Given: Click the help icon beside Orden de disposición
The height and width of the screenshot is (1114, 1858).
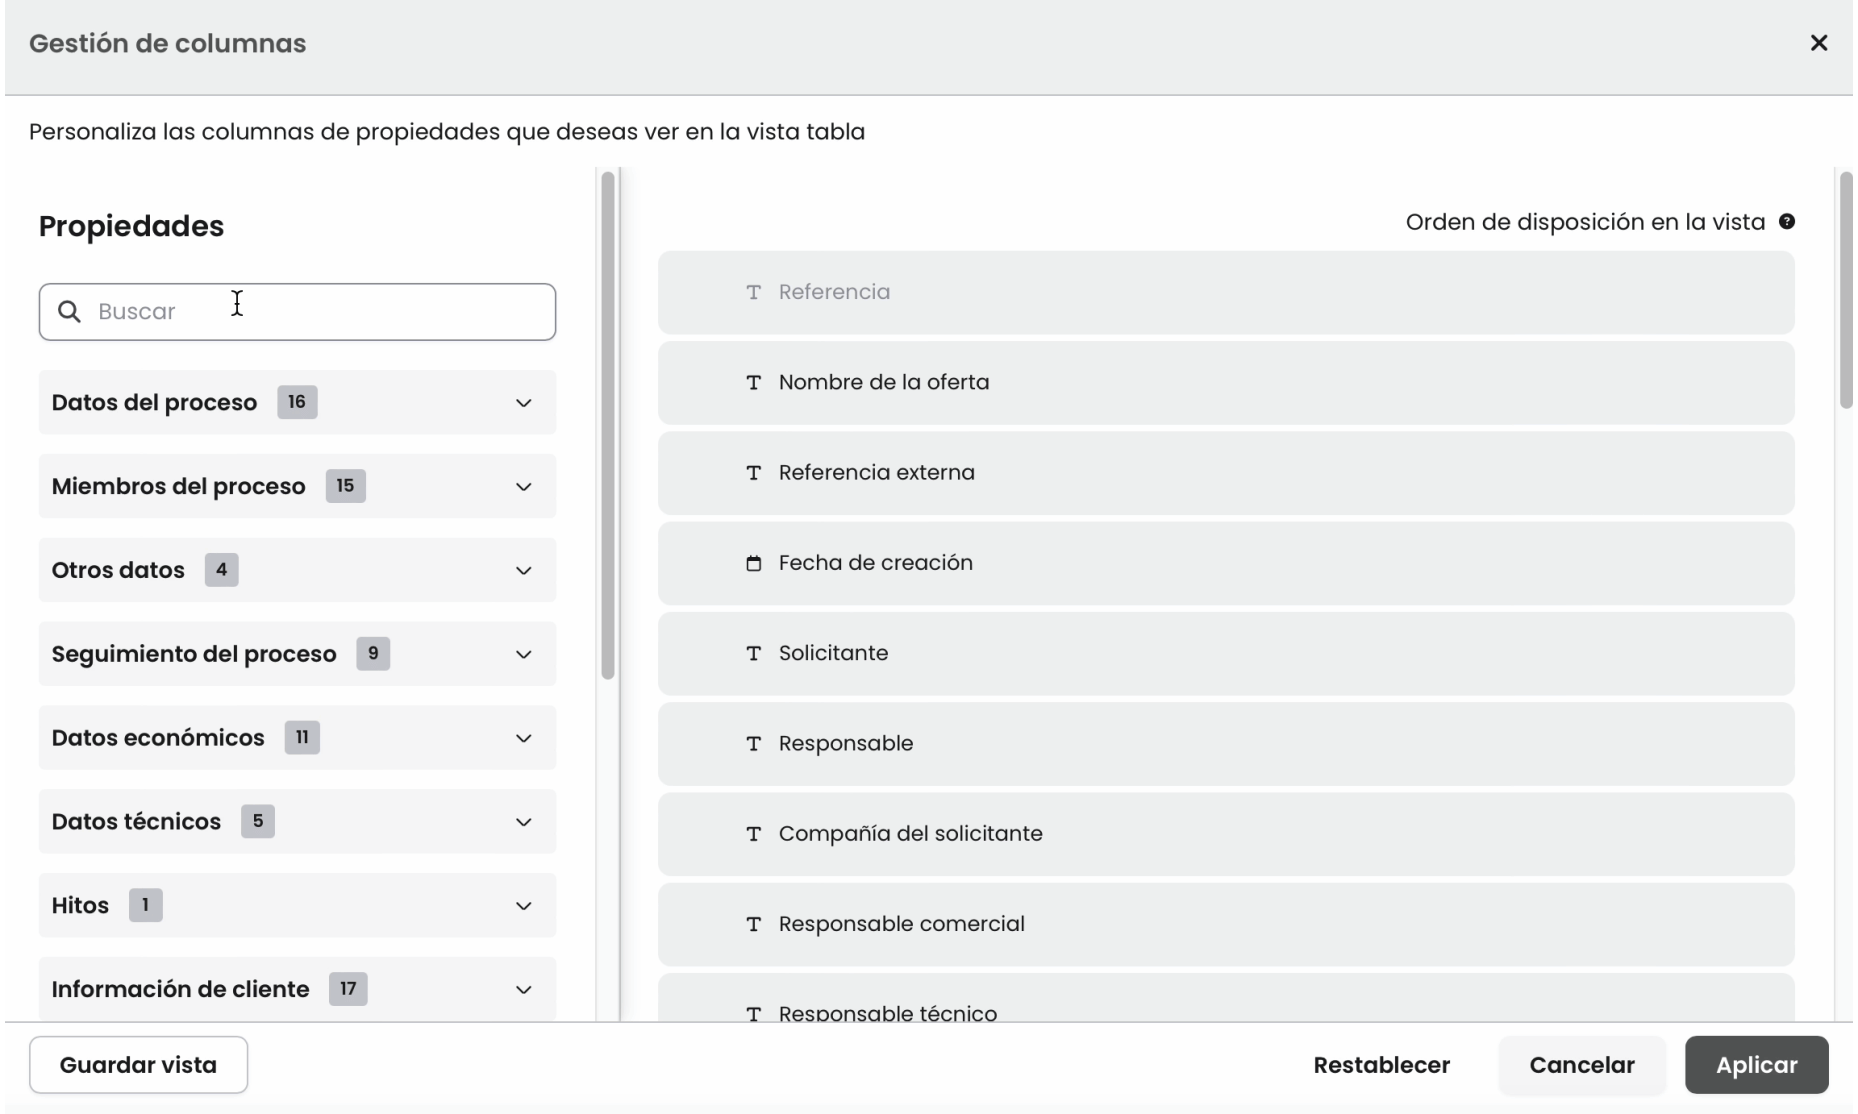Looking at the screenshot, I should [x=1787, y=222].
